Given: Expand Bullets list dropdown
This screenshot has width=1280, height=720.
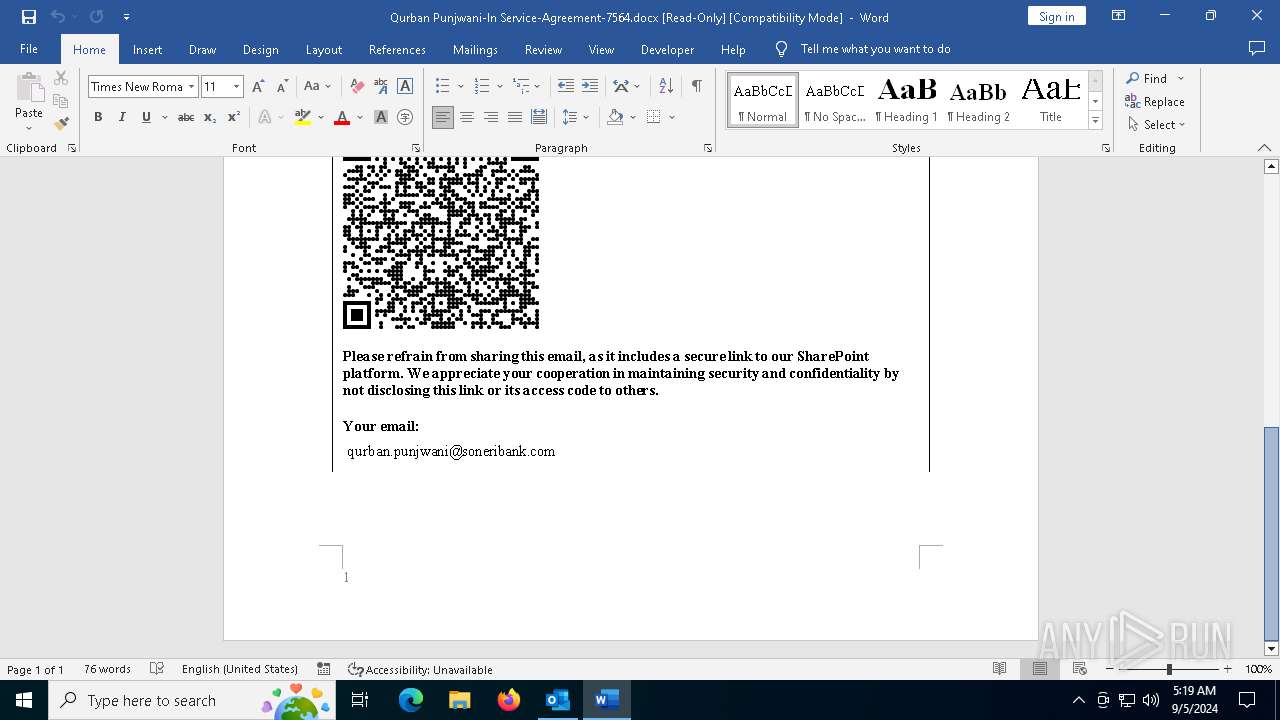Looking at the screenshot, I should coord(459,87).
